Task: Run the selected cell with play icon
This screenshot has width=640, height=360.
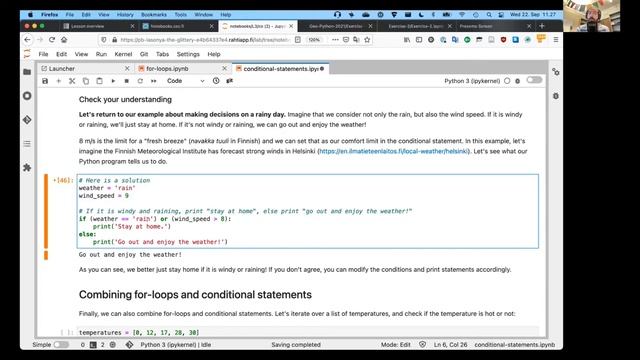Action: pyautogui.click(x=113, y=81)
